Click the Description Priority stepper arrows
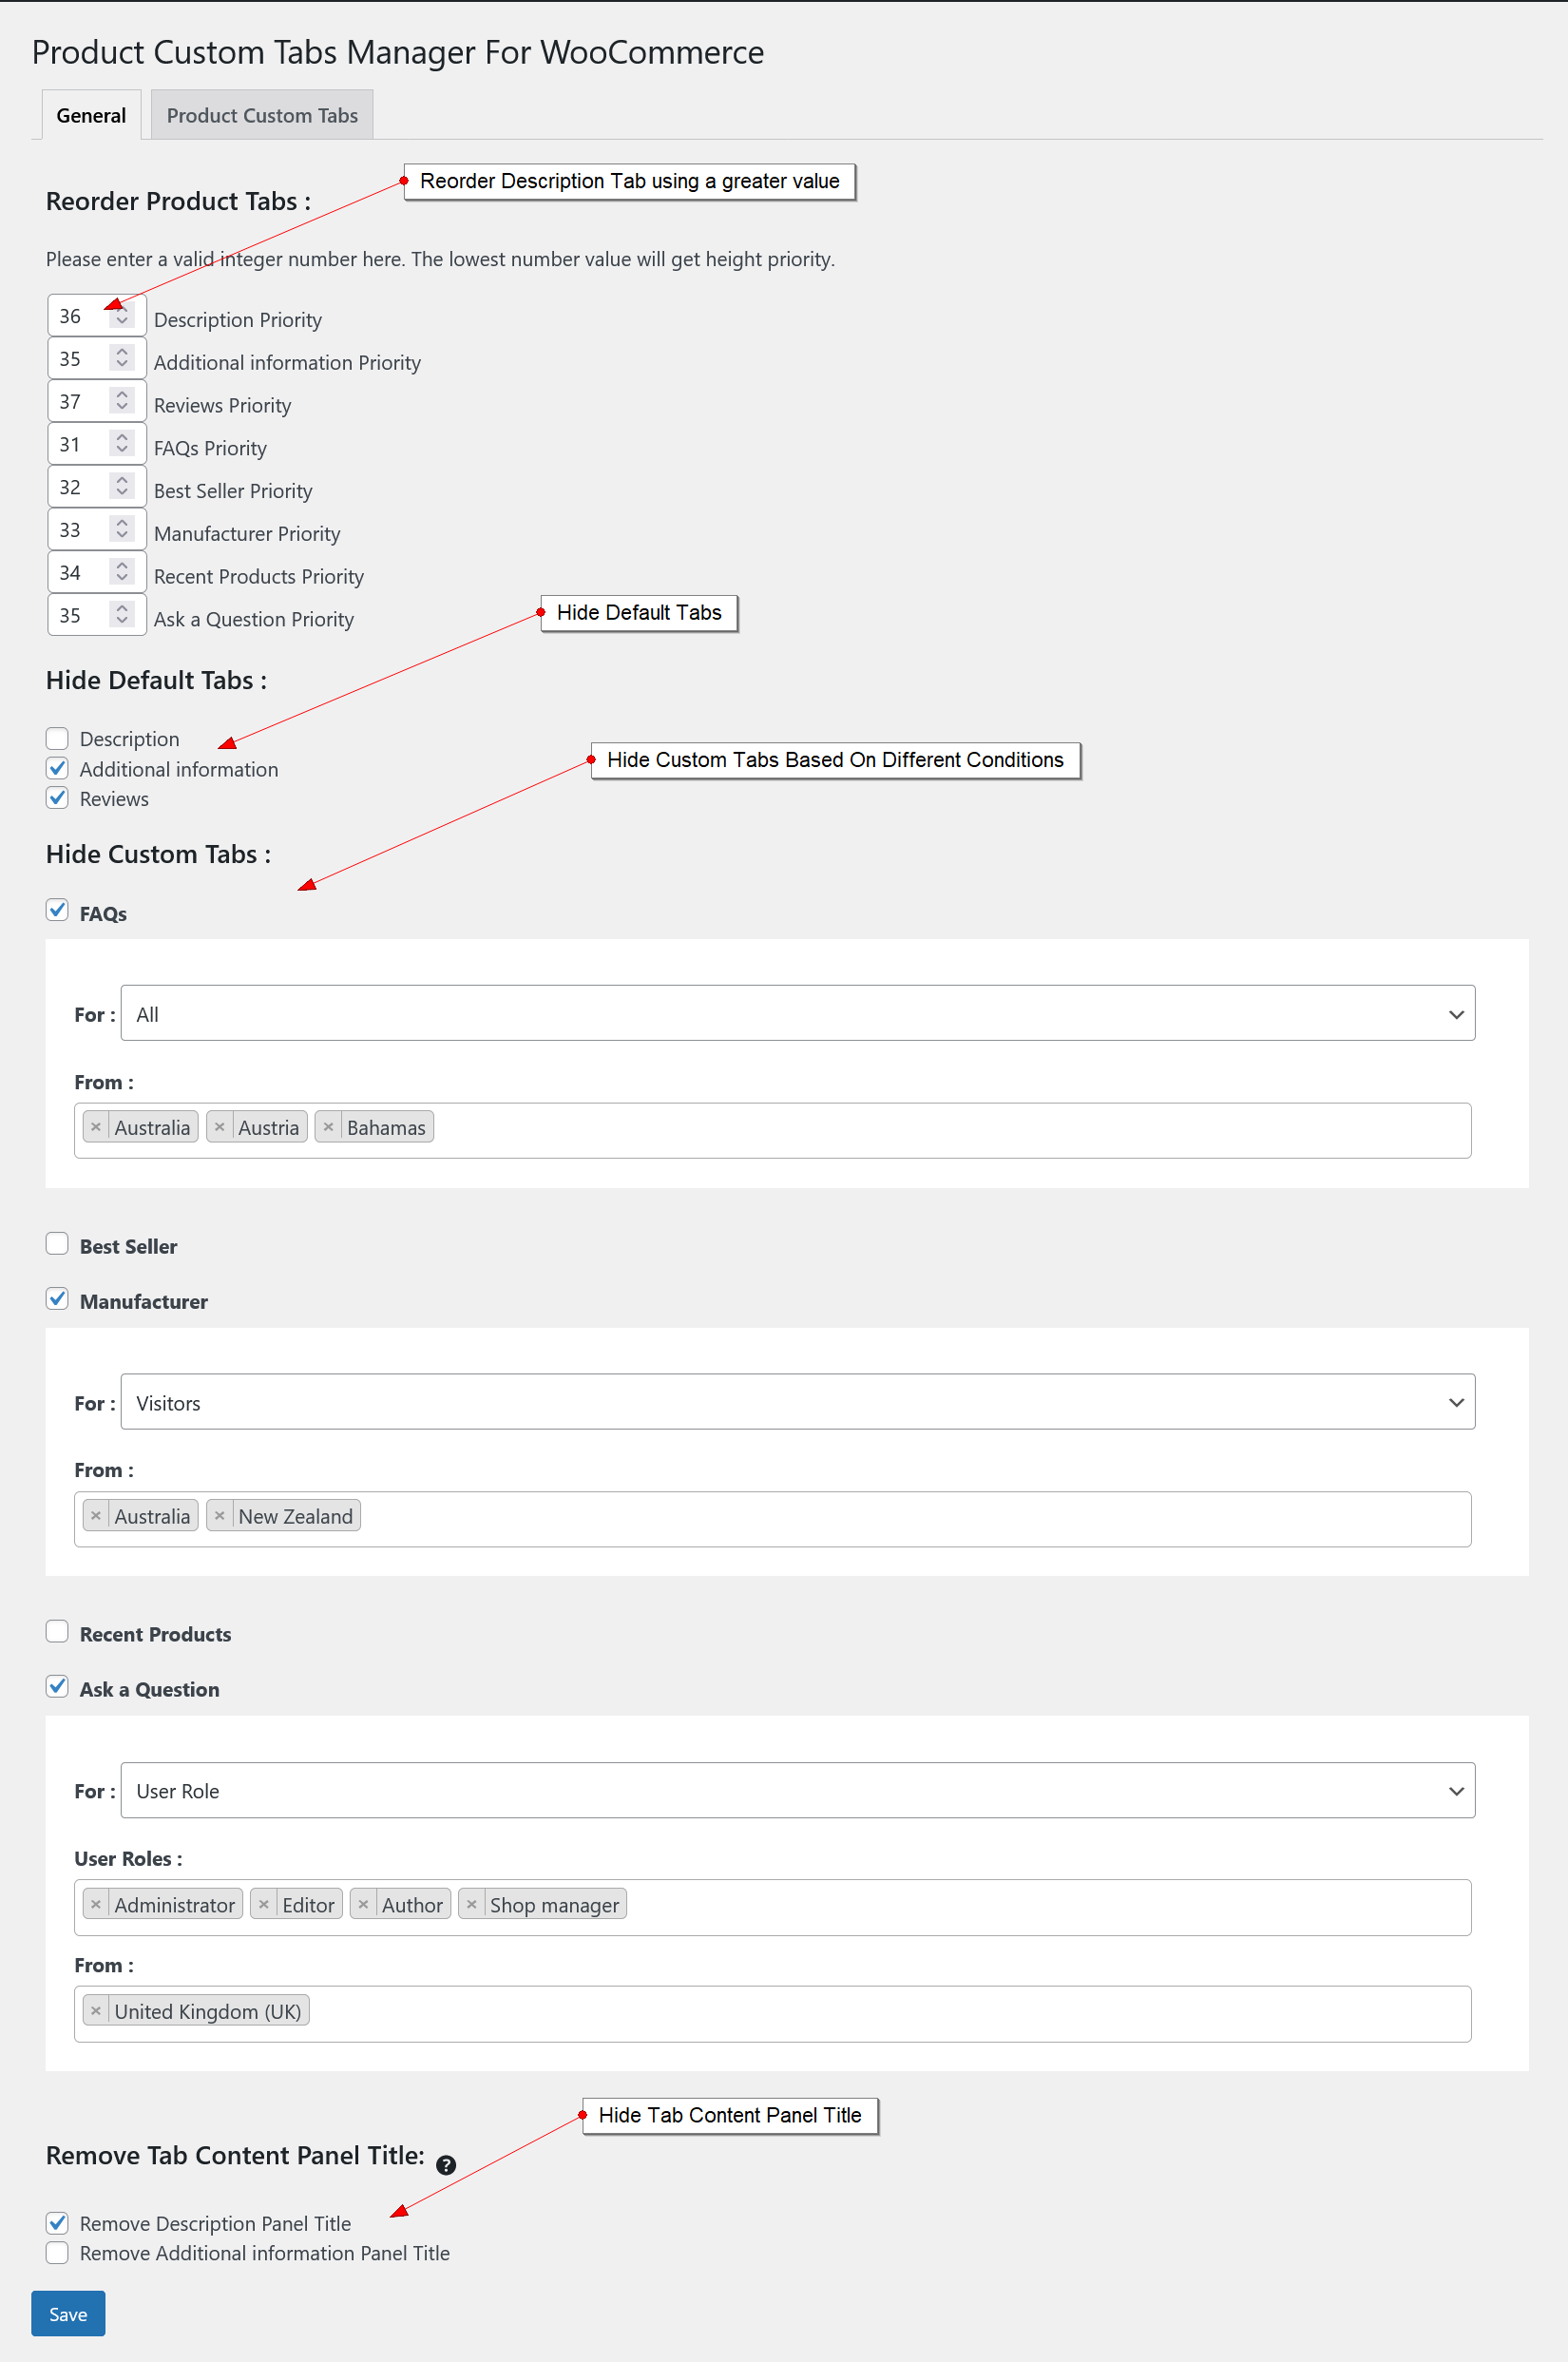Viewport: 1568px width, 2362px height. click(122, 316)
